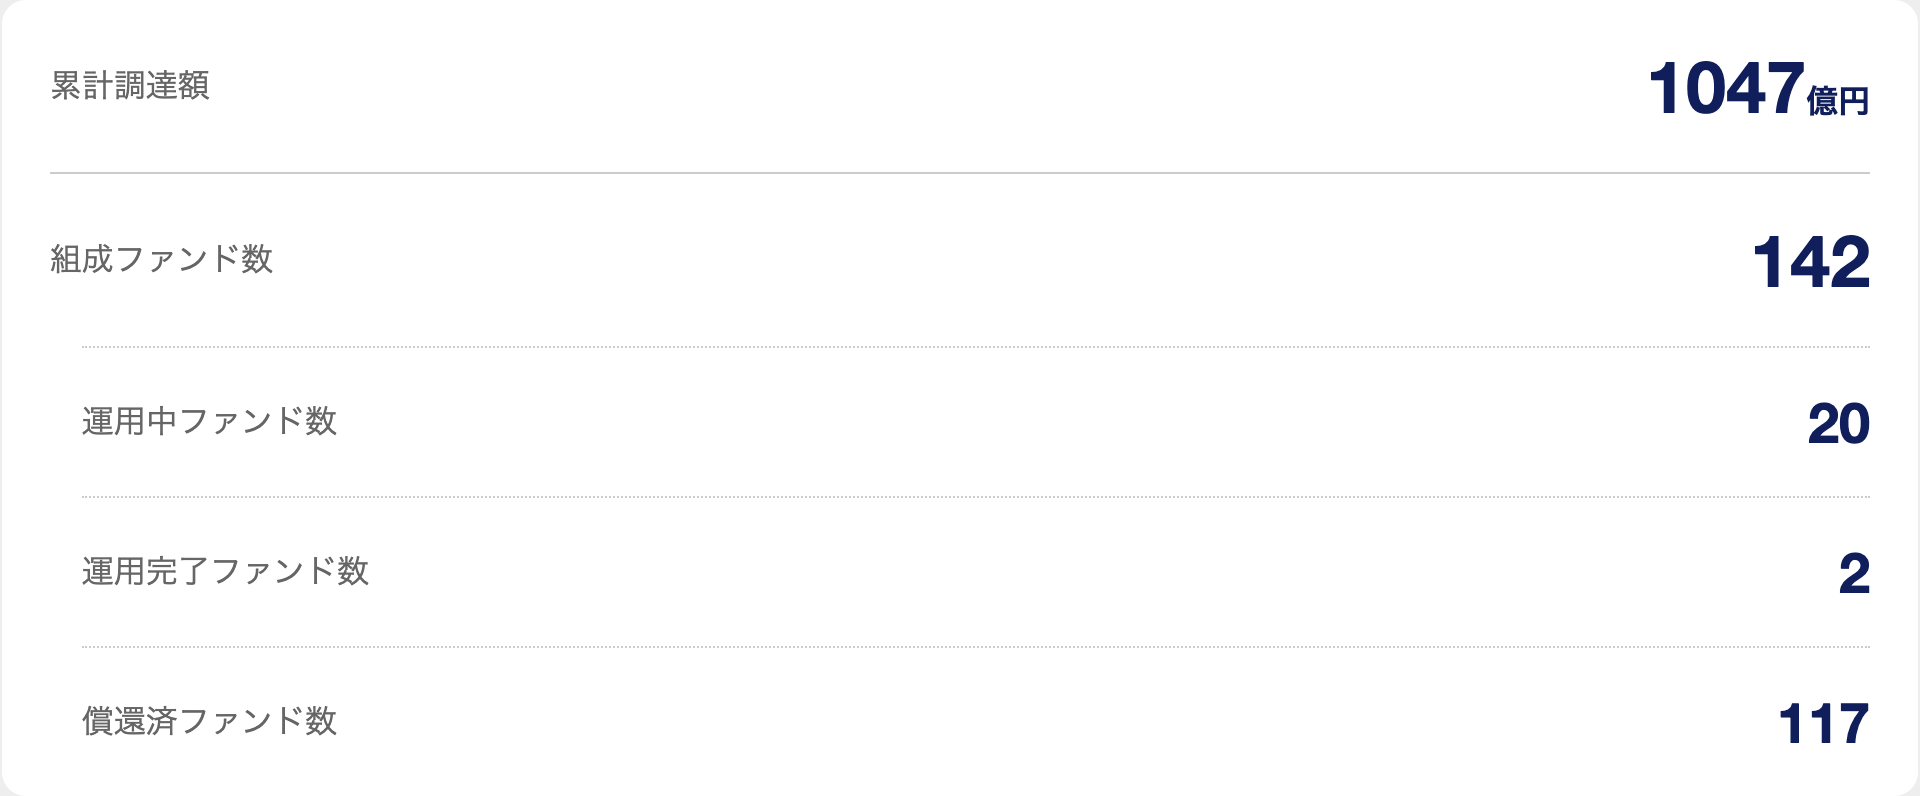Click the 運用中ファンド数 label
Image resolution: width=1920 pixels, height=796 pixels.
[x=209, y=422]
